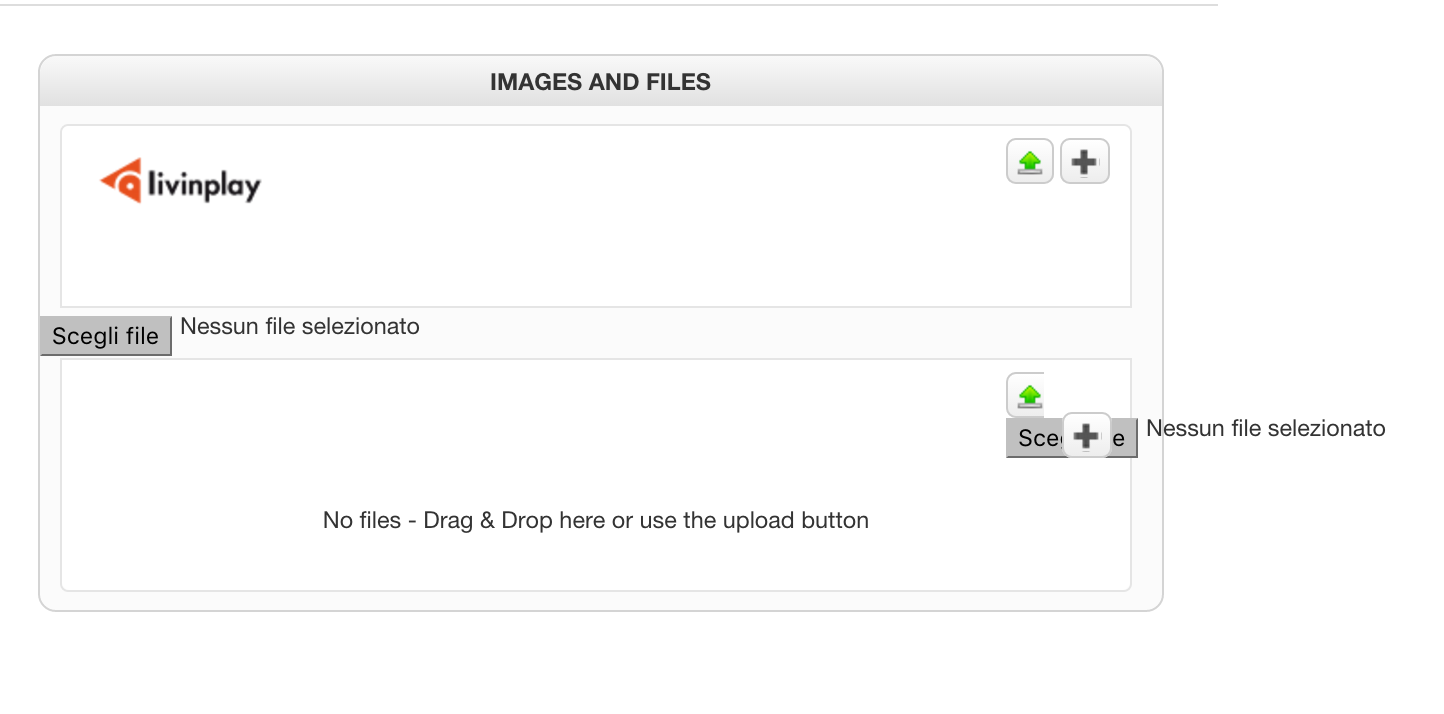This screenshot has height=714, width=1444.
Task: Click partially hidden Scegli file button in files panel
Action: click(1034, 439)
